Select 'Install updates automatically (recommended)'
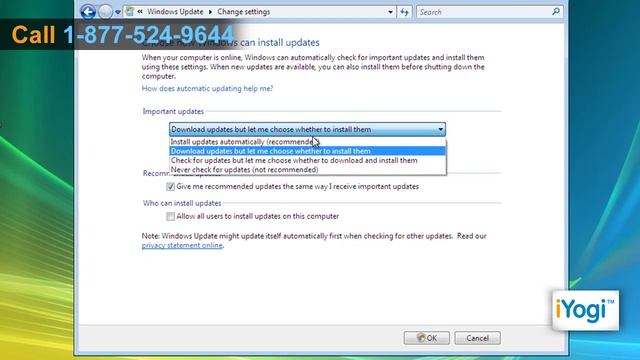The image size is (640, 360). point(307,142)
